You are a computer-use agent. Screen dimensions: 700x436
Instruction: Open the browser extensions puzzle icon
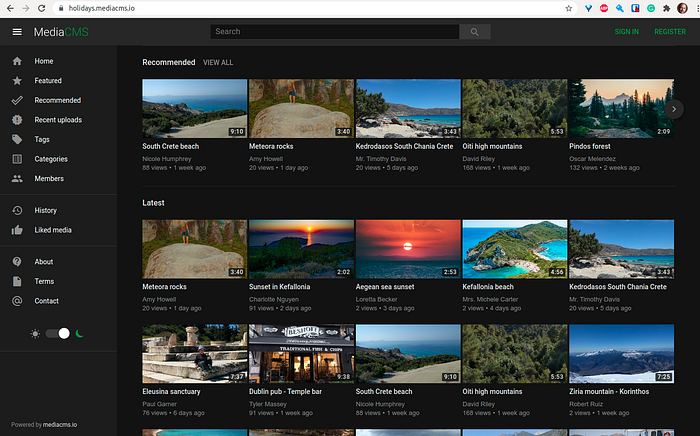tap(667, 8)
